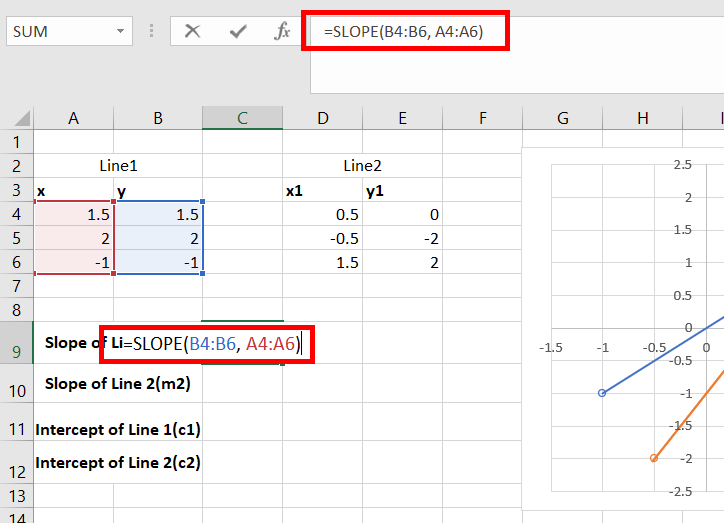Select column C header
Image resolution: width=724 pixels, height=523 pixels.
point(242,118)
